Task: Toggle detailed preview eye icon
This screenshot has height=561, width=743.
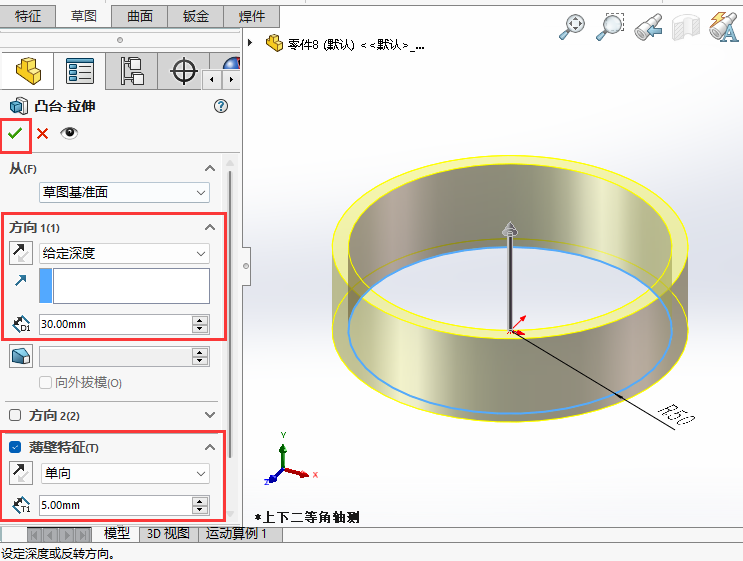Action: point(69,133)
